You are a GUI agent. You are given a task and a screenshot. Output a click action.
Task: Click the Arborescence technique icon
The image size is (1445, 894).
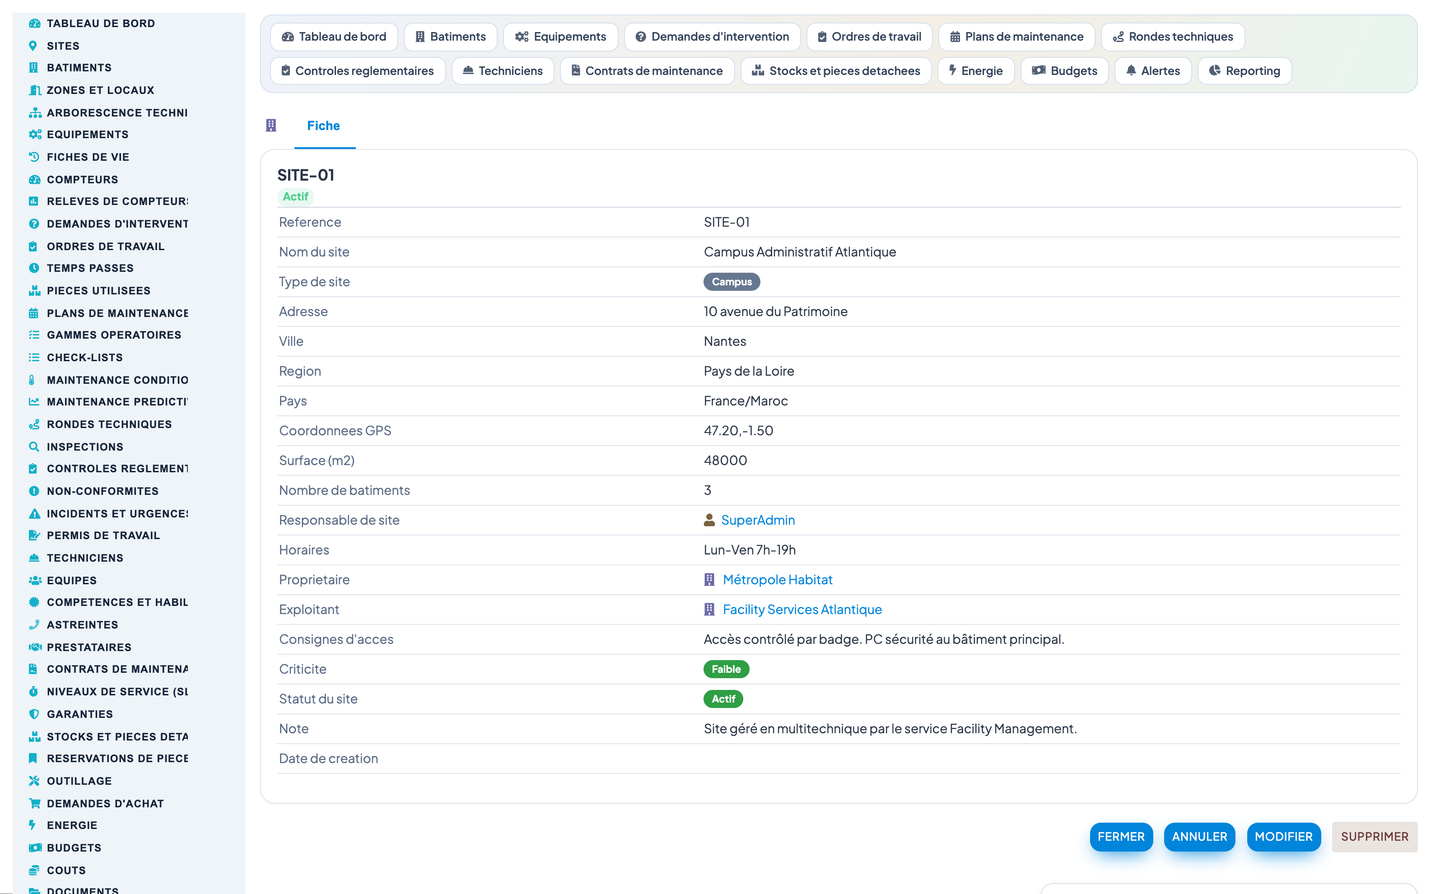(34, 113)
